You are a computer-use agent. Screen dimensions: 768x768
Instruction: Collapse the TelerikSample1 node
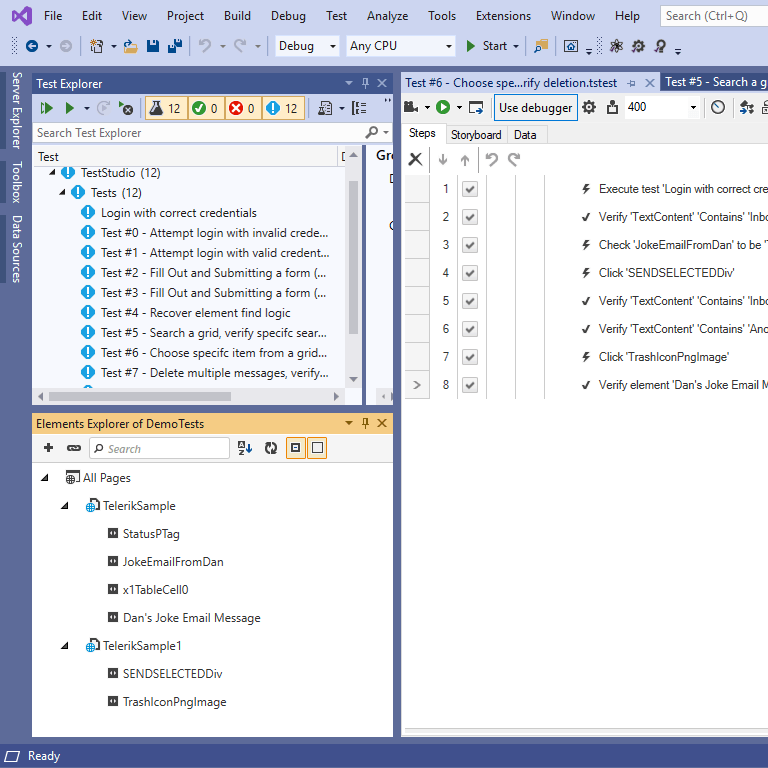click(65, 646)
